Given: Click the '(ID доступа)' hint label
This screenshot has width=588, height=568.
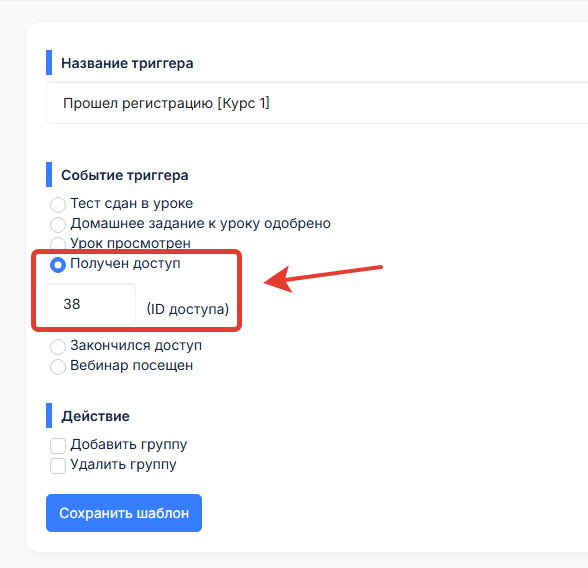Looking at the screenshot, I should [x=188, y=309].
